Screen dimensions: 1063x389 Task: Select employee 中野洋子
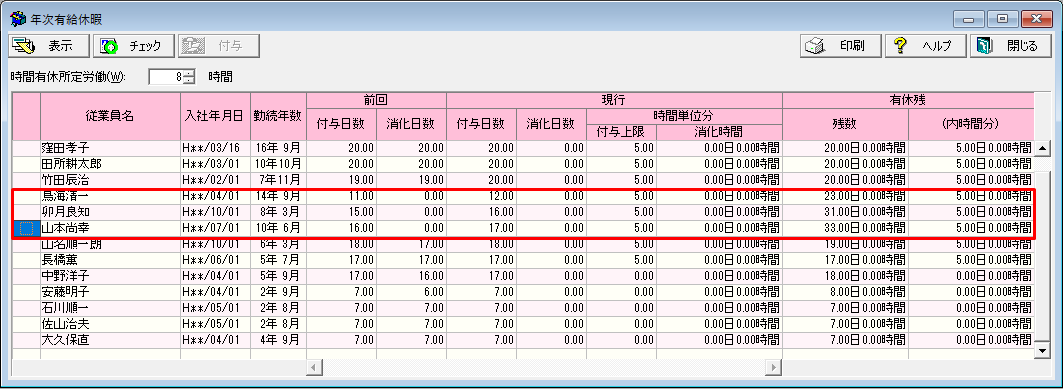[111, 277]
